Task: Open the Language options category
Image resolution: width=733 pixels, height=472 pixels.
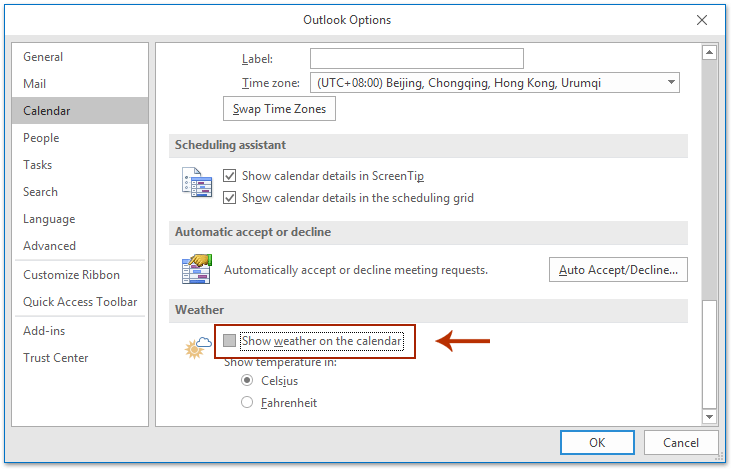Action: coord(80,219)
